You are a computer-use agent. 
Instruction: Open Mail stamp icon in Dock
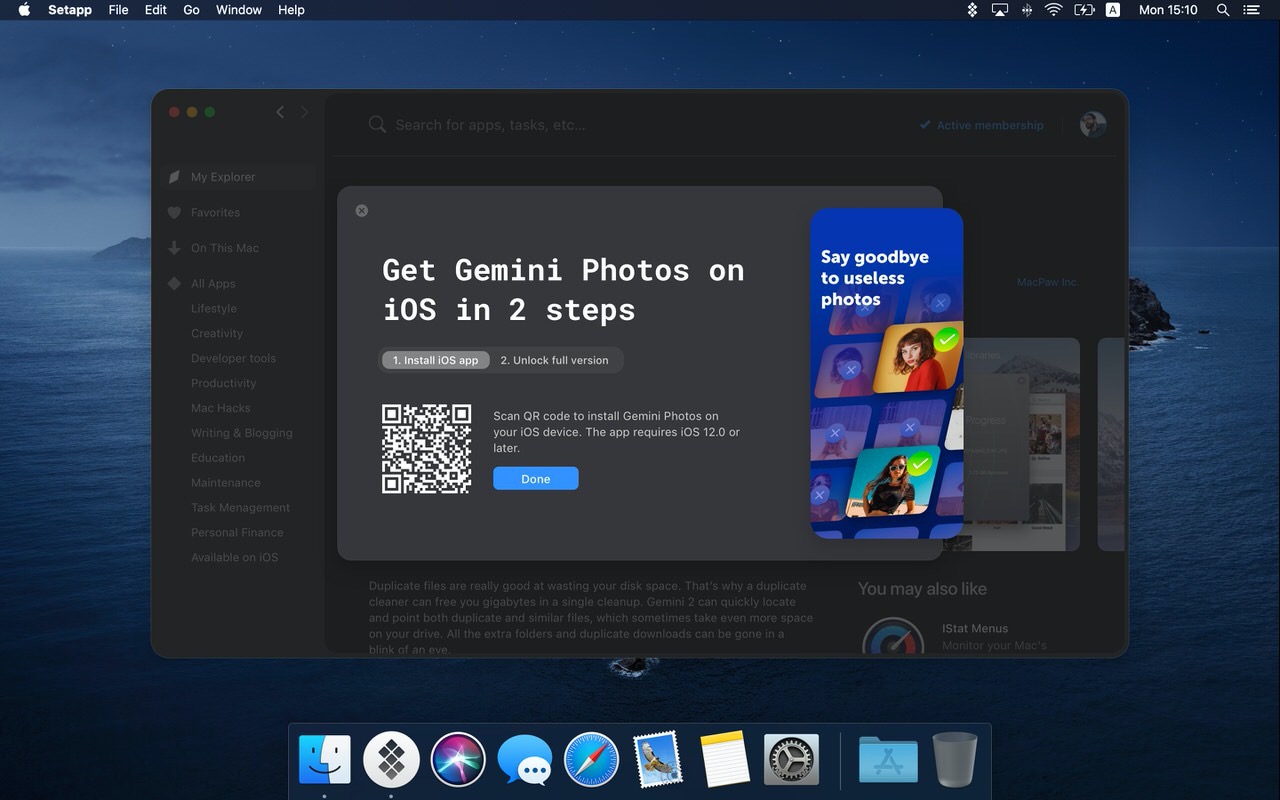coord(657,760)
